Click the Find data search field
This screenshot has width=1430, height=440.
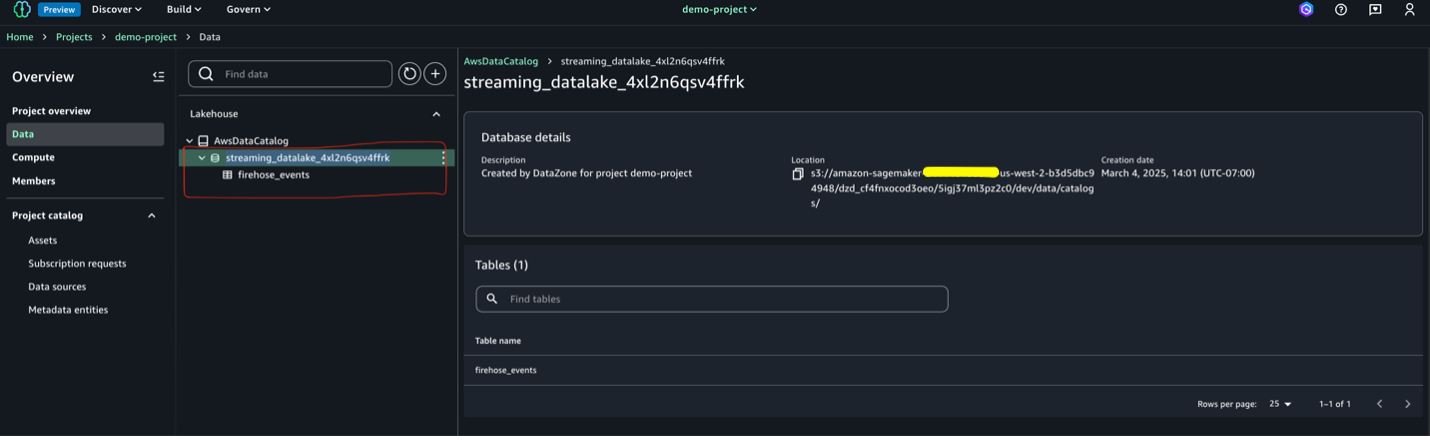[291, 74]
